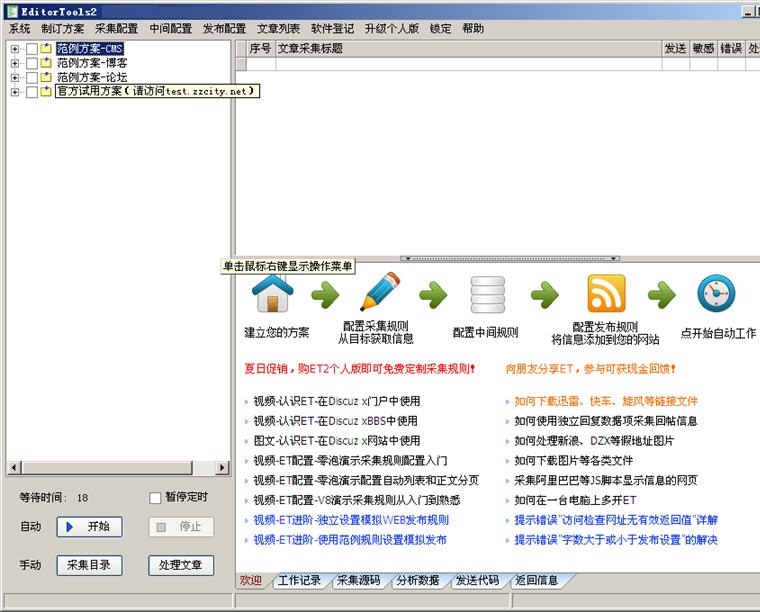
Task: Switch to the 工作记录 tab
Action: pos(299,580)
